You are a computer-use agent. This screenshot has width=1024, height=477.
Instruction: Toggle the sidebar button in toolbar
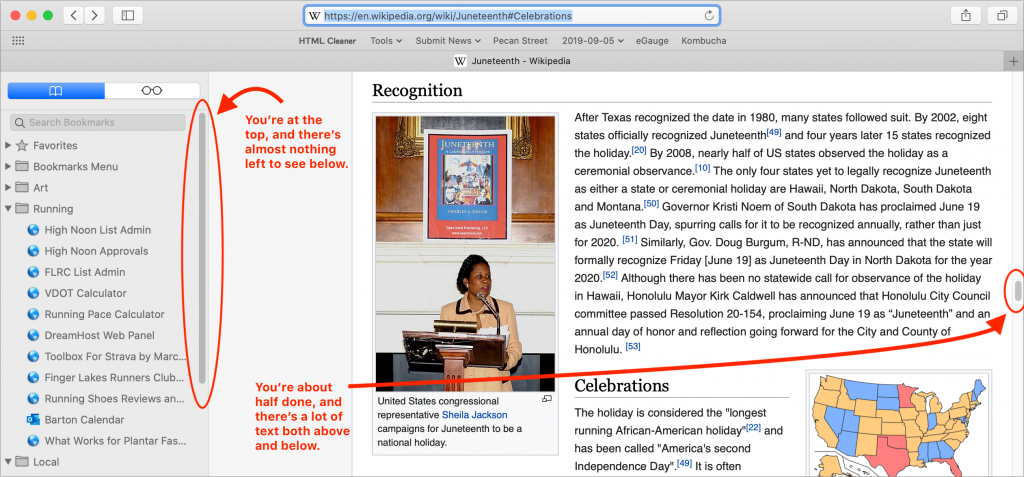click(127, 15)
